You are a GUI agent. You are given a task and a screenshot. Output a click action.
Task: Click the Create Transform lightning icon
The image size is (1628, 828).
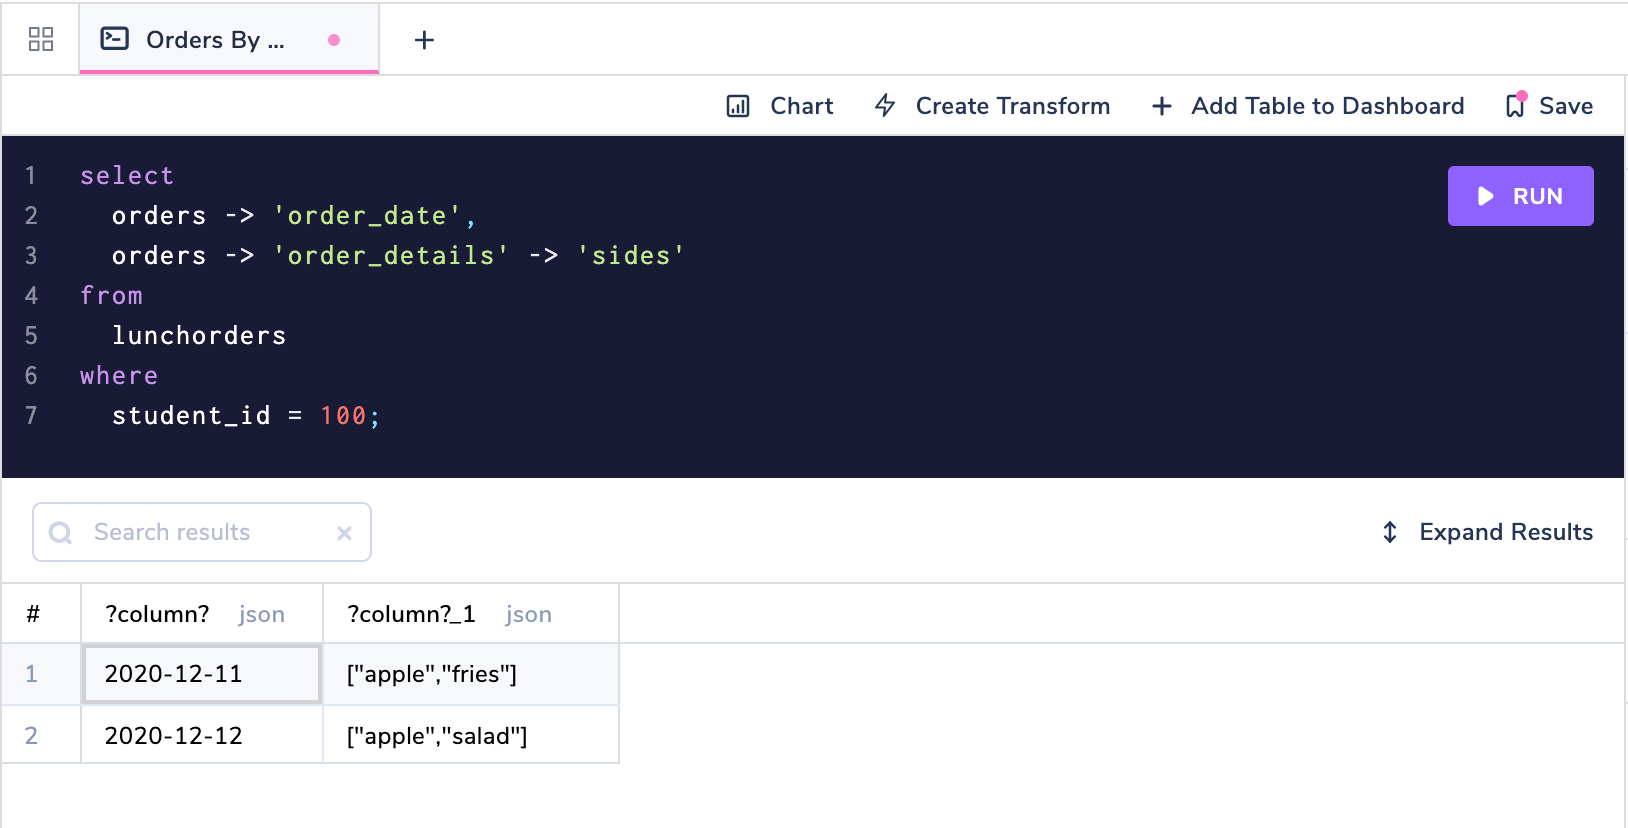pos(885,105)
